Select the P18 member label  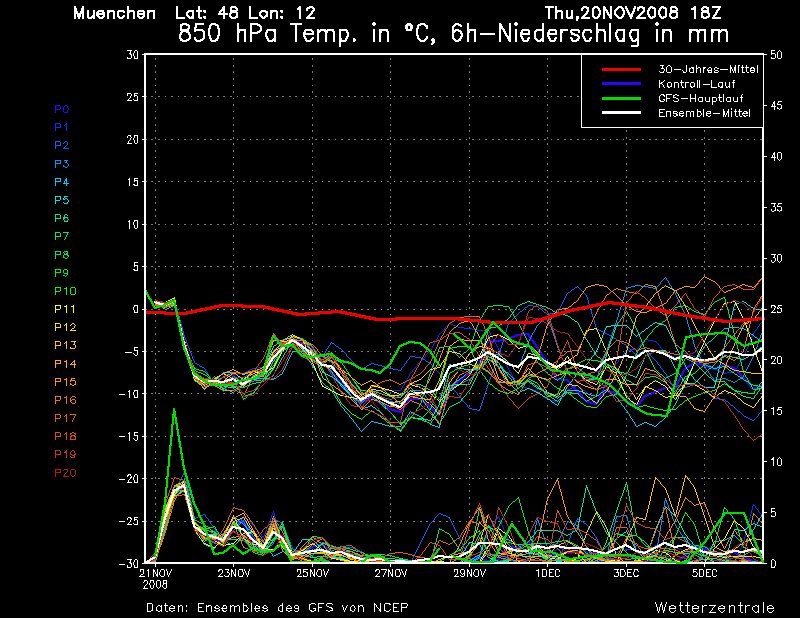click(x=65, y=436)
